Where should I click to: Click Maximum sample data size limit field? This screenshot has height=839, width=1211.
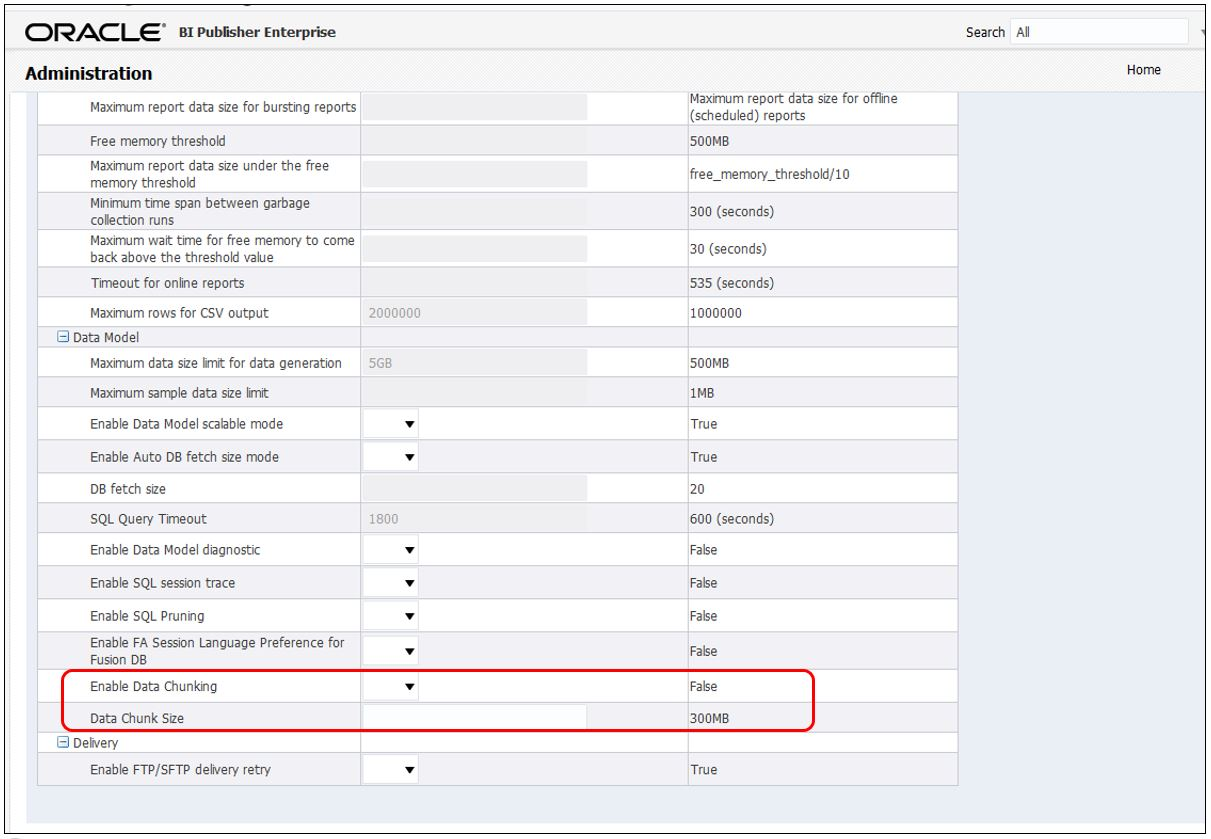474,391
